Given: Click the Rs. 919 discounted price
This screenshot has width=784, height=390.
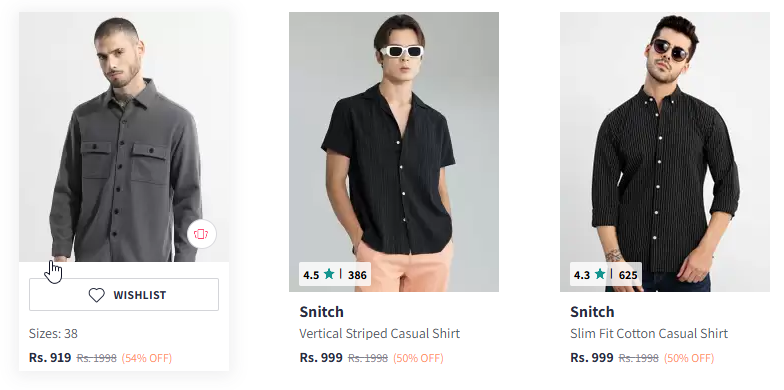Looking at the screenshot, I should tap(50, 358).
